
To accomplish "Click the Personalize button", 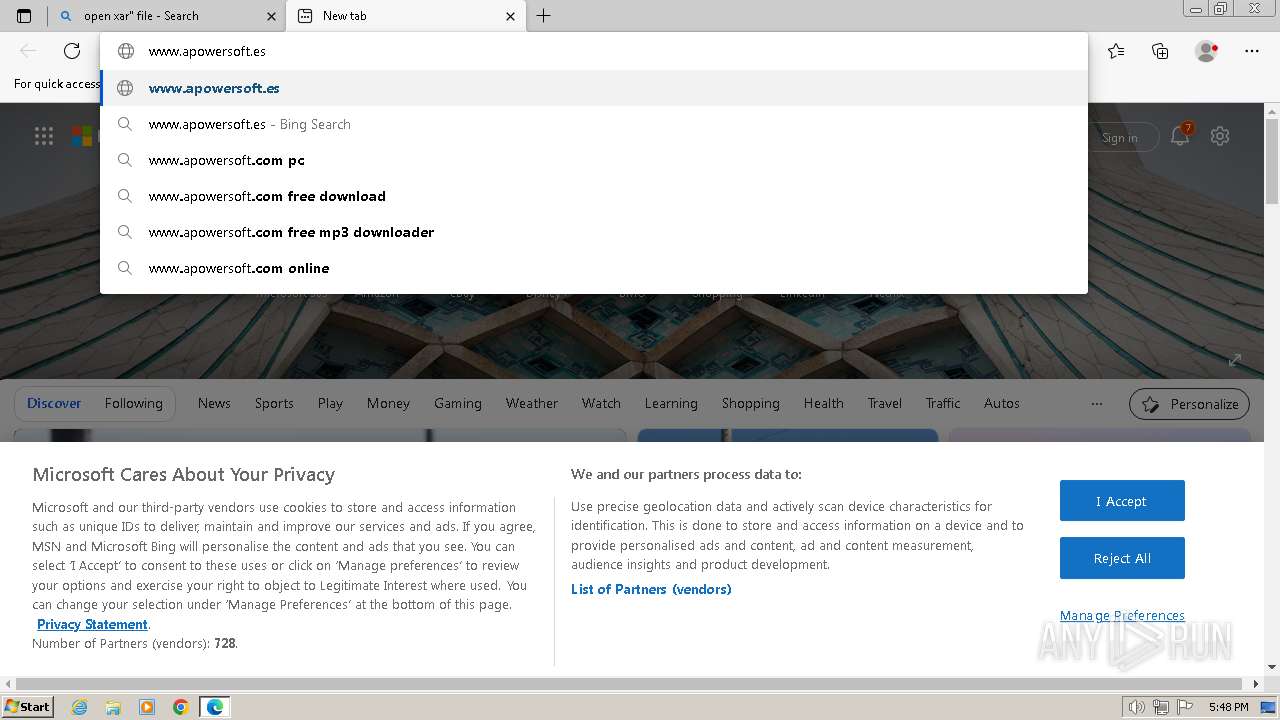I will [1189, 404].
